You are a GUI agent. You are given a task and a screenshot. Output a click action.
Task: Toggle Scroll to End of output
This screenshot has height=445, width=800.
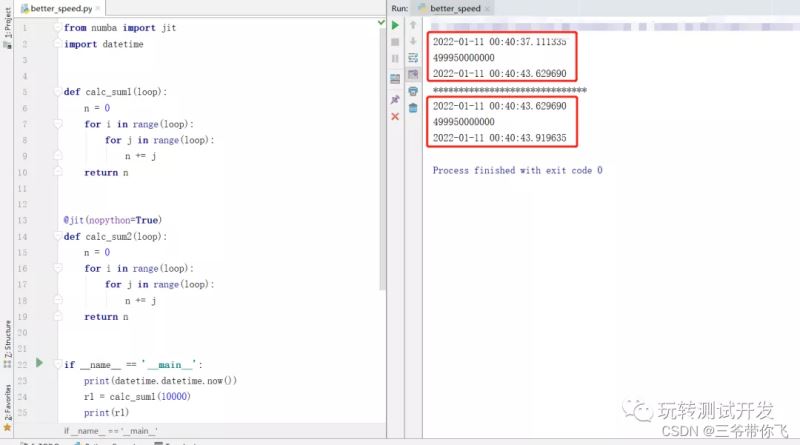pyautogui.click(x=412, y=74)
